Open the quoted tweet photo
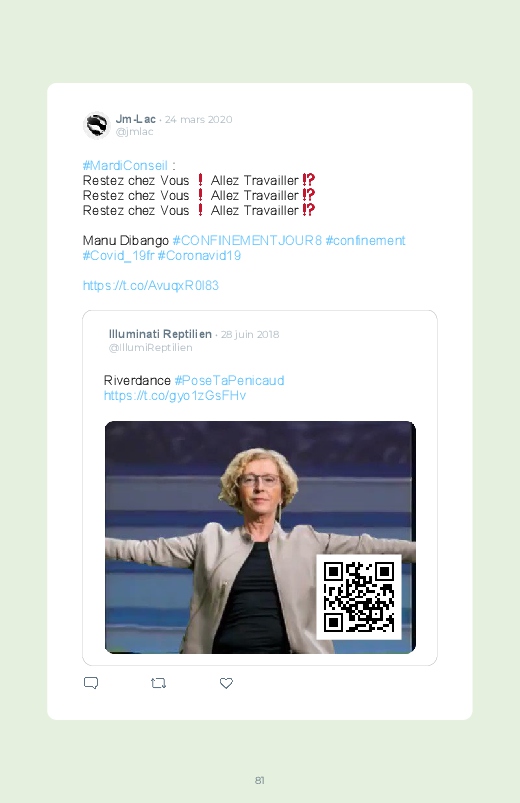 coord(260,537)
